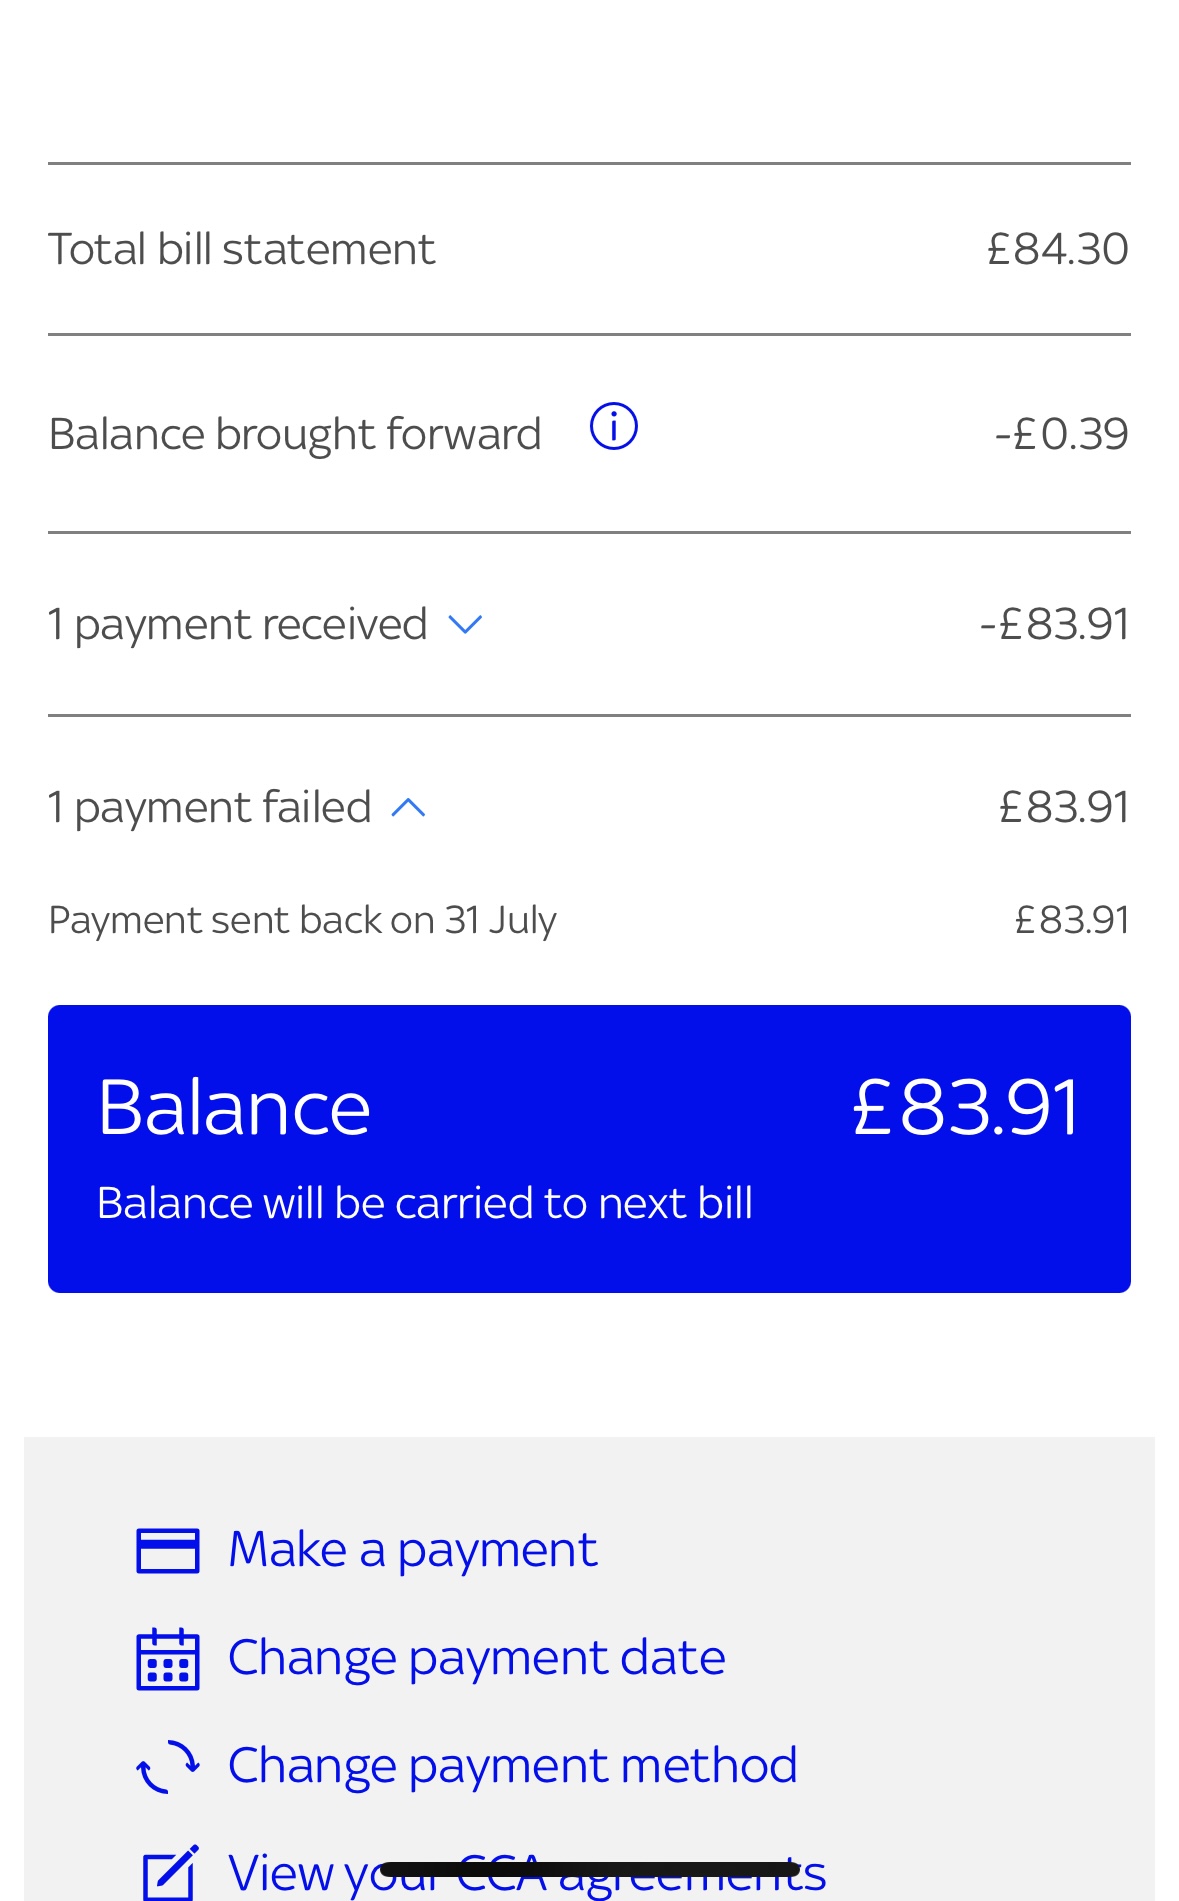This screenshot has height=1901, width=1179.
Task: Open the Make a payment link
Action: (x=412, y=1550)
